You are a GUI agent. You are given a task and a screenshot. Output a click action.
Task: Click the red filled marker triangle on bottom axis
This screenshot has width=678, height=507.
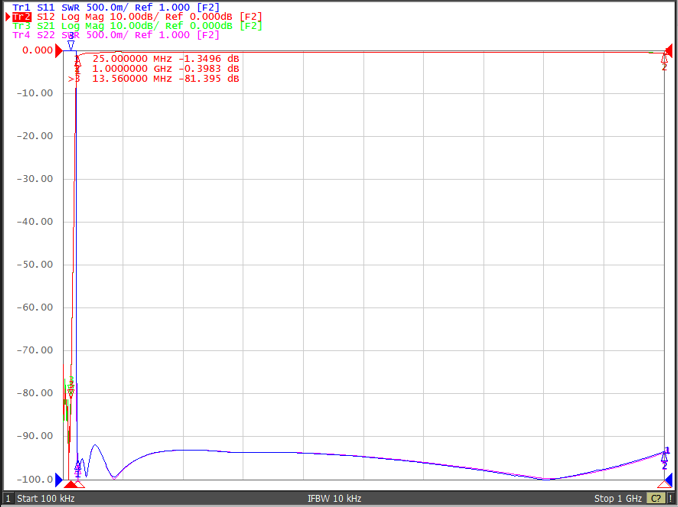(70, 484)
